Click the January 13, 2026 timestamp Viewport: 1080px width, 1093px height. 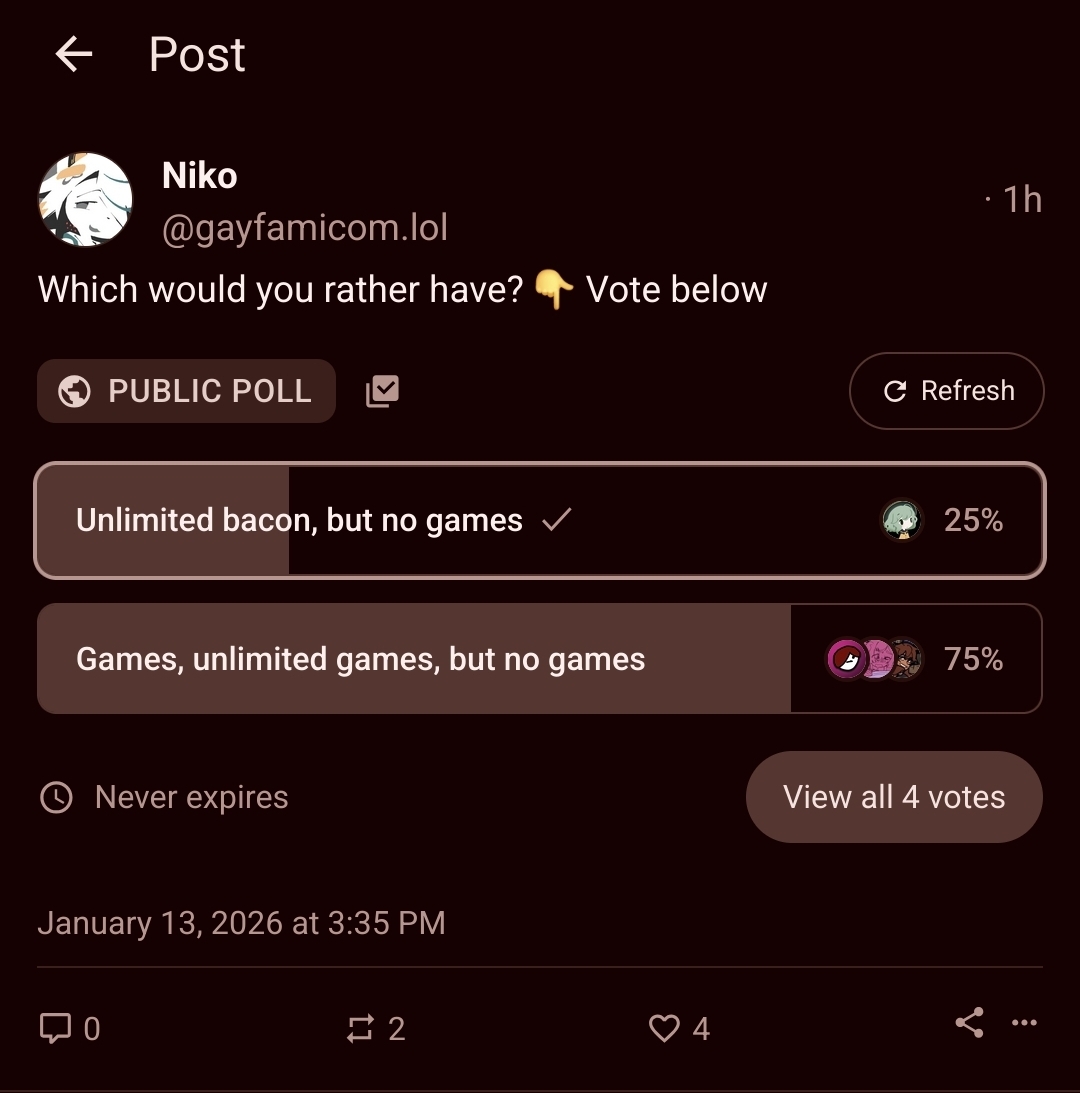pos(241,922)
